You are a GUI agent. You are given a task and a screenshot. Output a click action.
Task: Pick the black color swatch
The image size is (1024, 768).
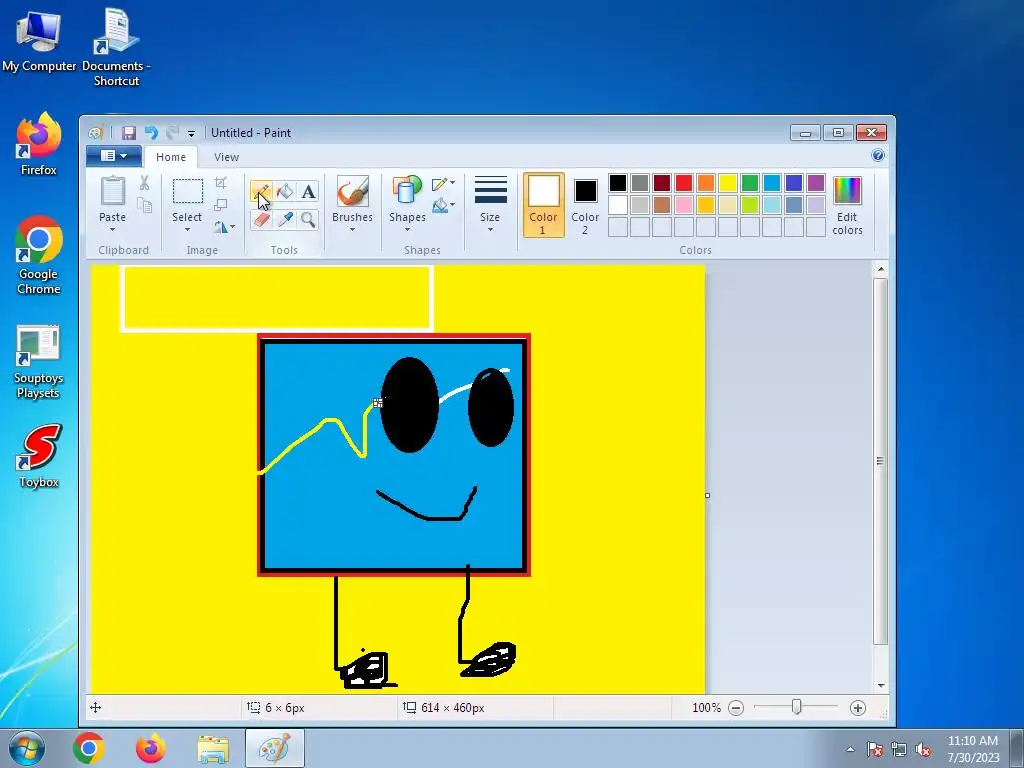point(618,183)
